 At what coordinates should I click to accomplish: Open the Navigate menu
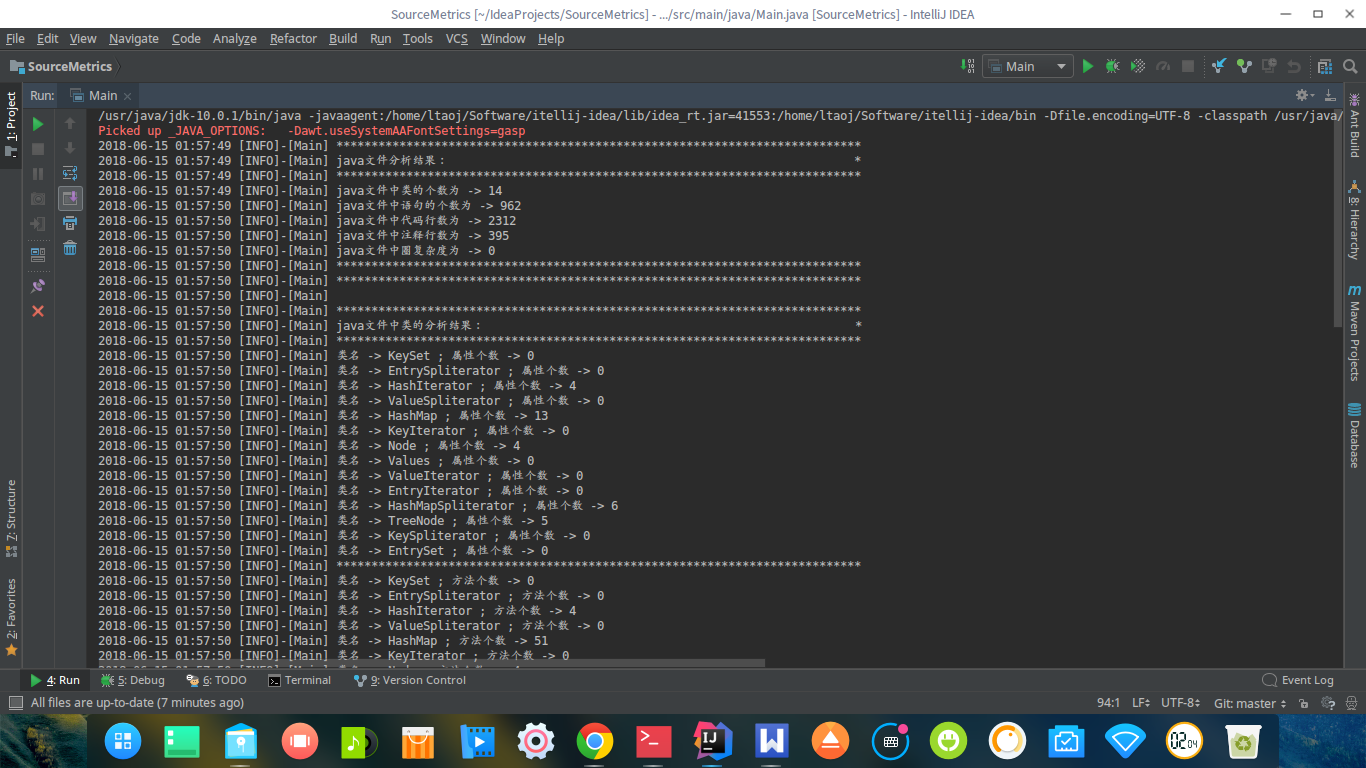[134, 38]
